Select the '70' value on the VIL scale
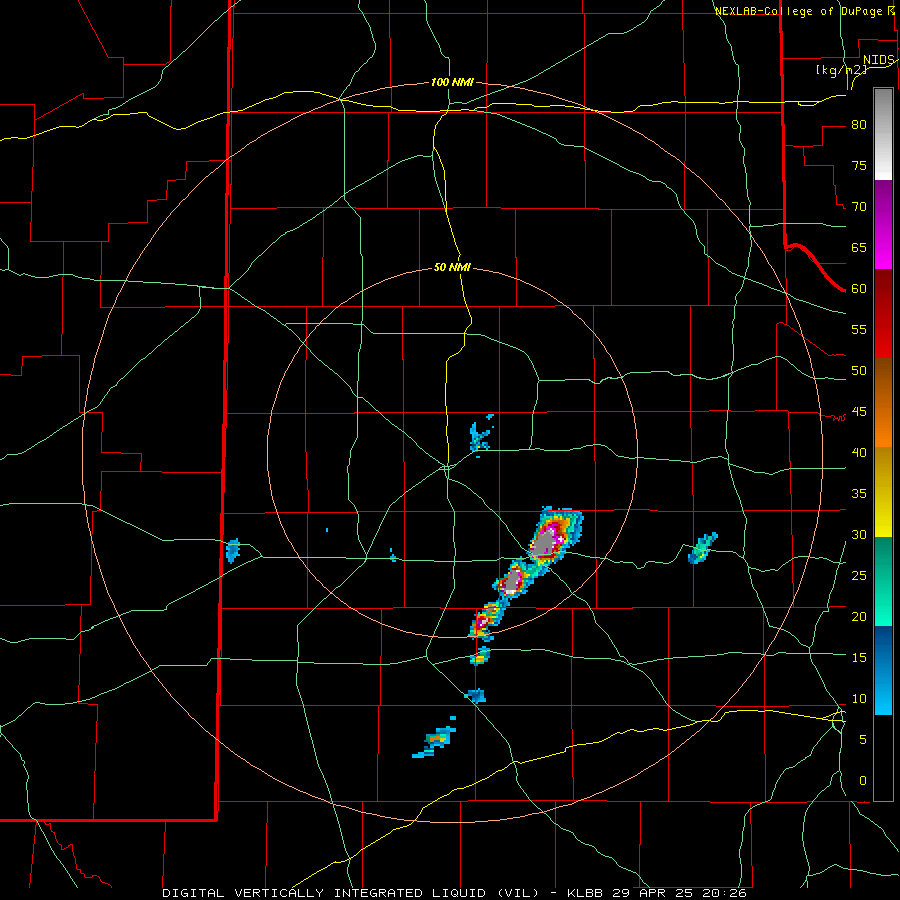900x900 pixels. click(859, 207)
